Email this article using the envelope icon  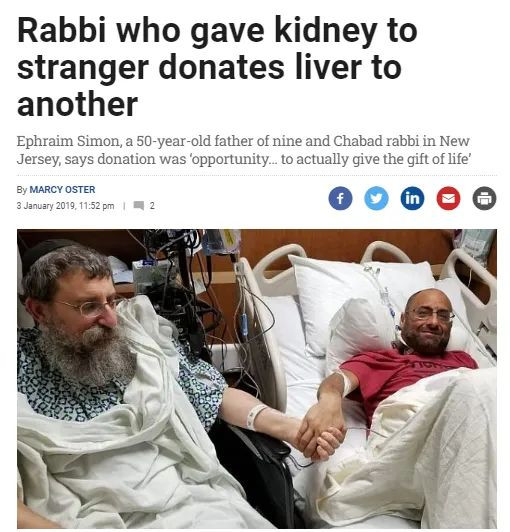point(448,198)
